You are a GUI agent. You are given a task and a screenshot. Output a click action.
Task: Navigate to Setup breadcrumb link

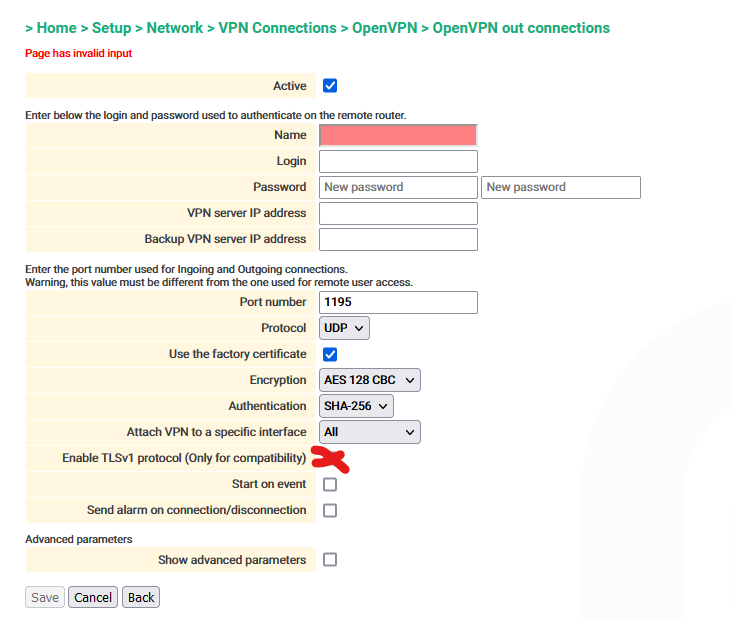[112, 28]
